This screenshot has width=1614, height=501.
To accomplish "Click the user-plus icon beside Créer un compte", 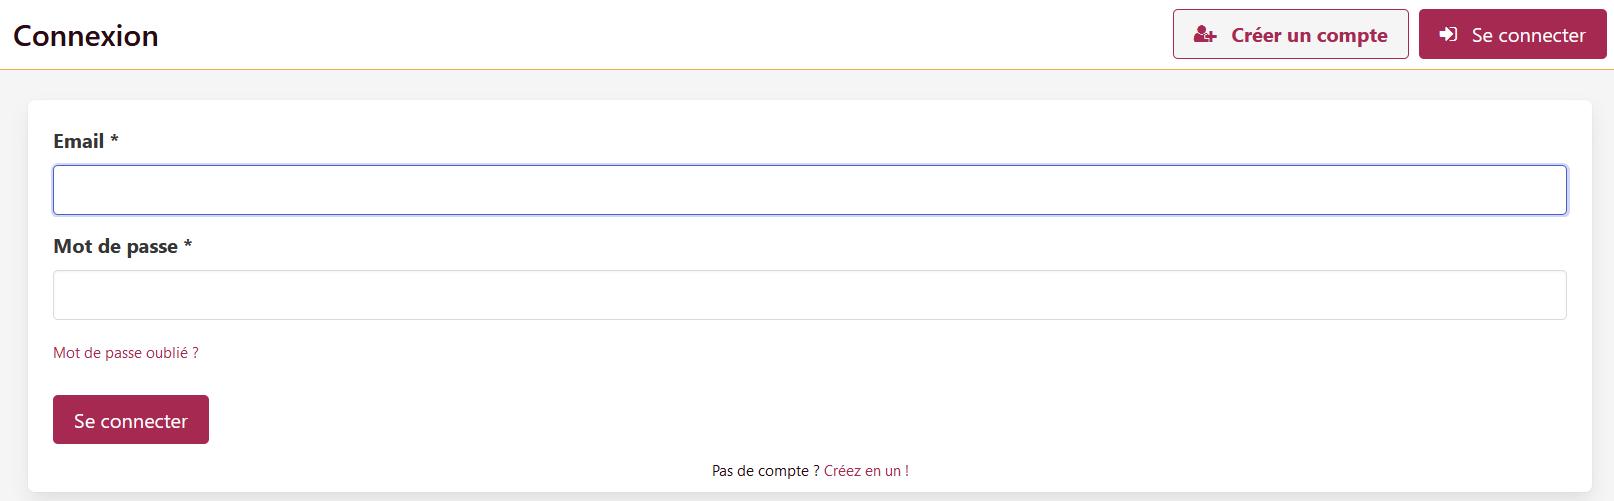I will [1205, 35].
